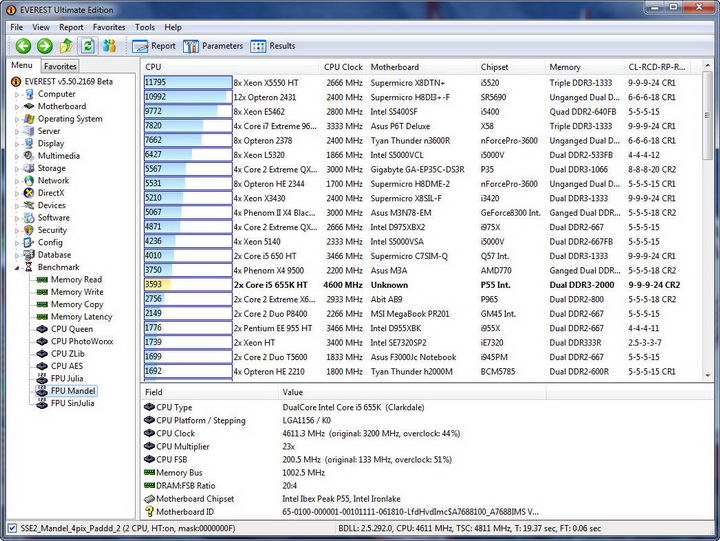Click the 11795 score bar

pyautogui.click(x=188, y=83)
